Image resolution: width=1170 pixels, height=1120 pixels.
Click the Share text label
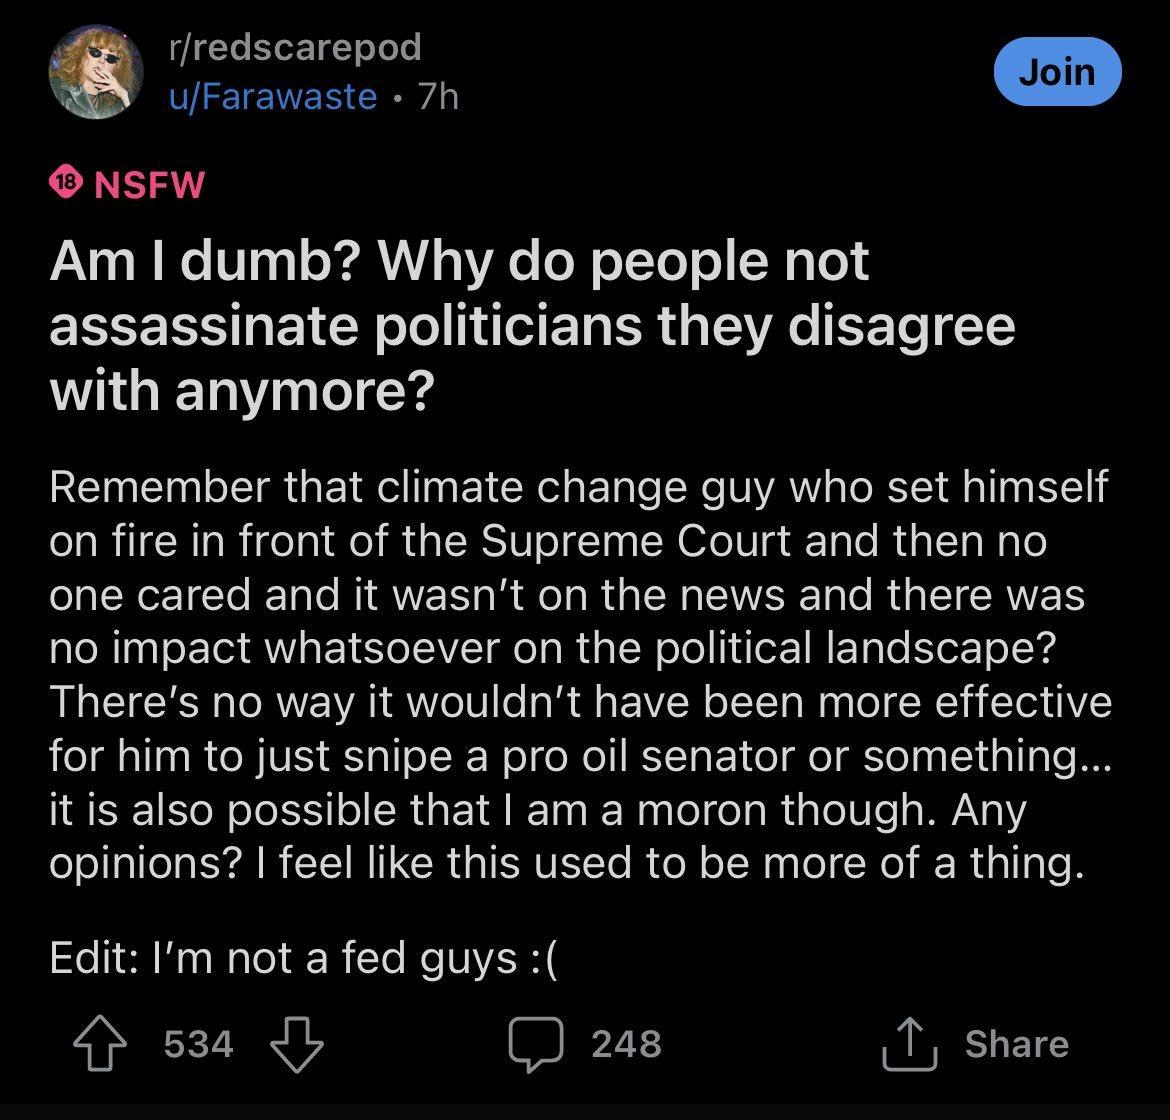[1017, 1044]
